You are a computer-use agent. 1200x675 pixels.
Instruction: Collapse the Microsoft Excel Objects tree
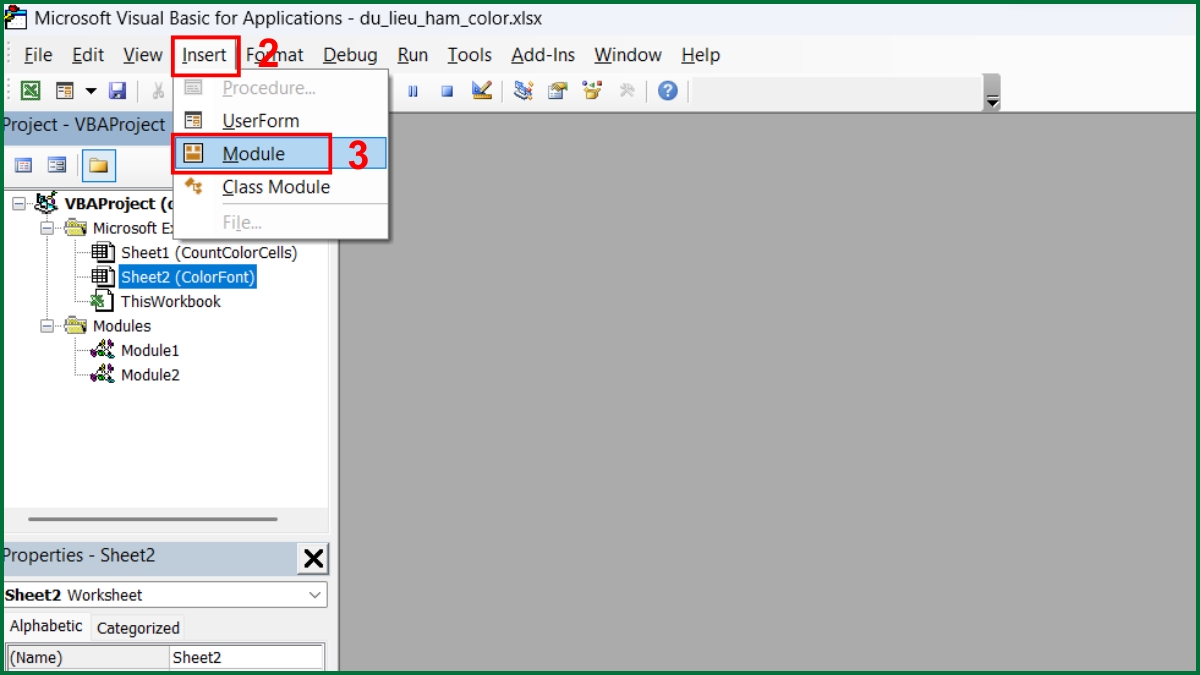(x=48, y=227)
